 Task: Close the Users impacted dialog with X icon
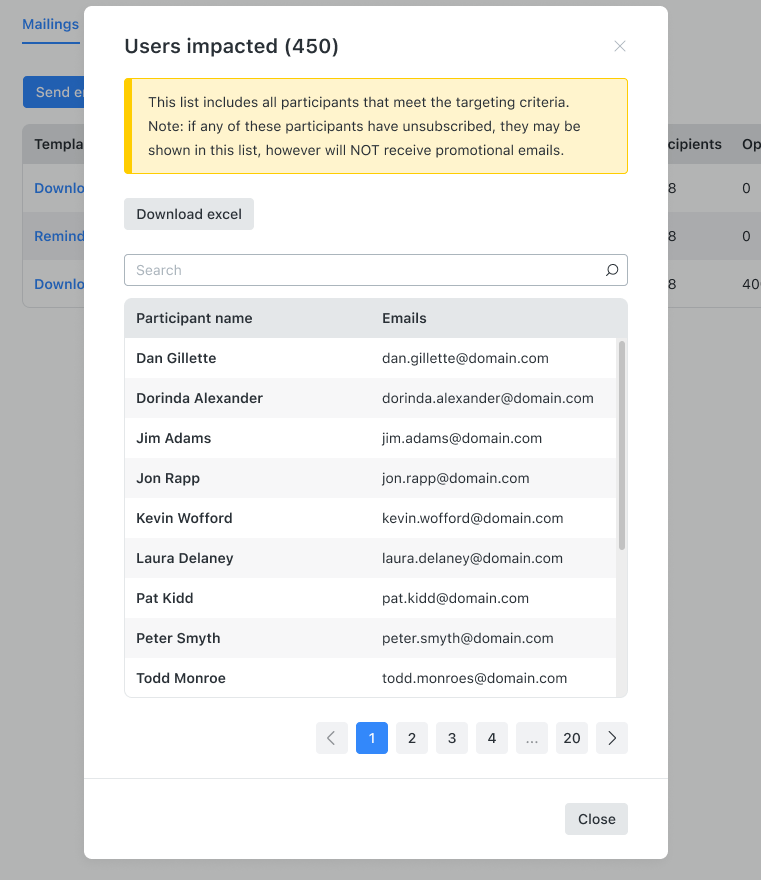620,46
